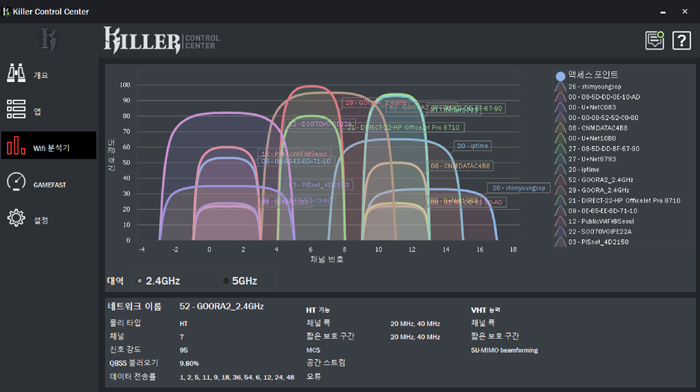Select the 5GHz band radio button
This screenshot has height=392, width=700.
click(x=226, y=281)
